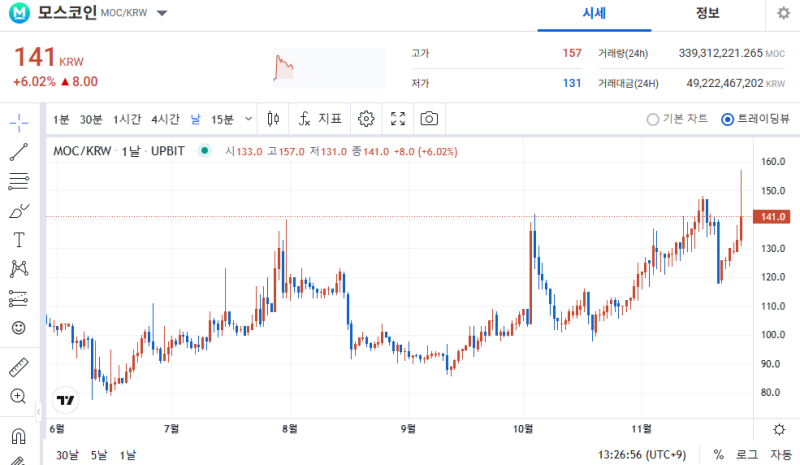Open the XABCD pattern tool
Image resolution: width=800 pixels, height=465 pixels.
[19, 268]
